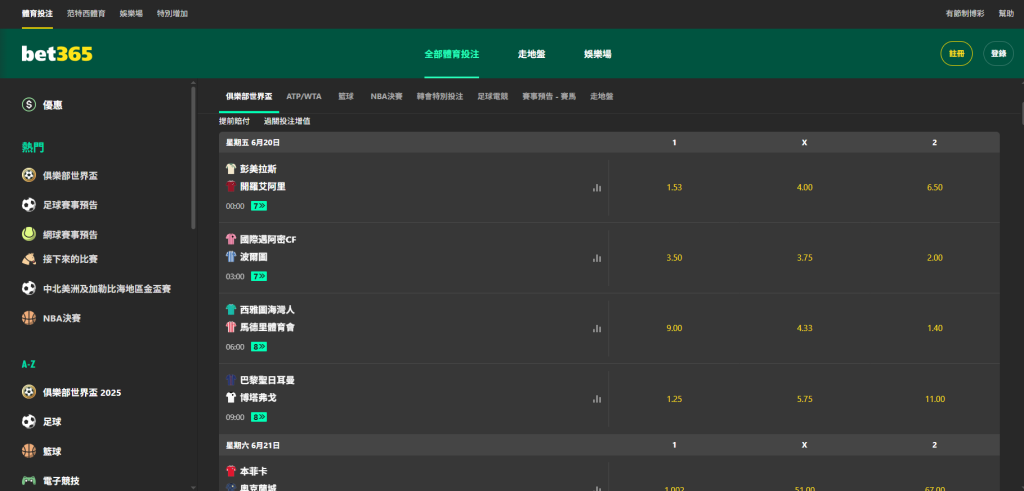Viewport: 1024px width, 491px height.
Task: Select the football icon beside 中北美洲及加勒比海地區金盃賽
Action: pos(29,288)
